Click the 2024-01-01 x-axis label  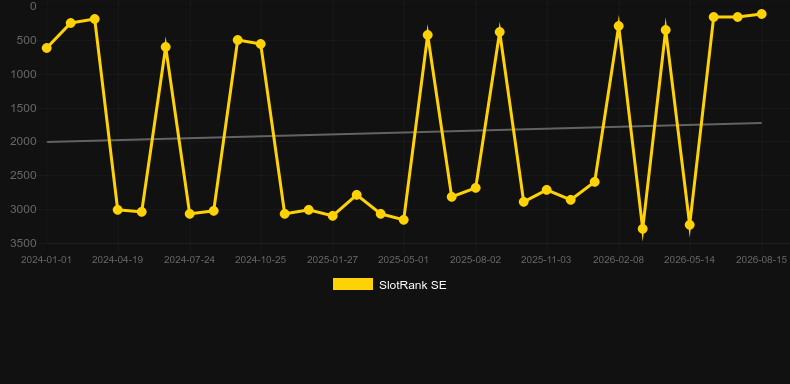(46, 260)
